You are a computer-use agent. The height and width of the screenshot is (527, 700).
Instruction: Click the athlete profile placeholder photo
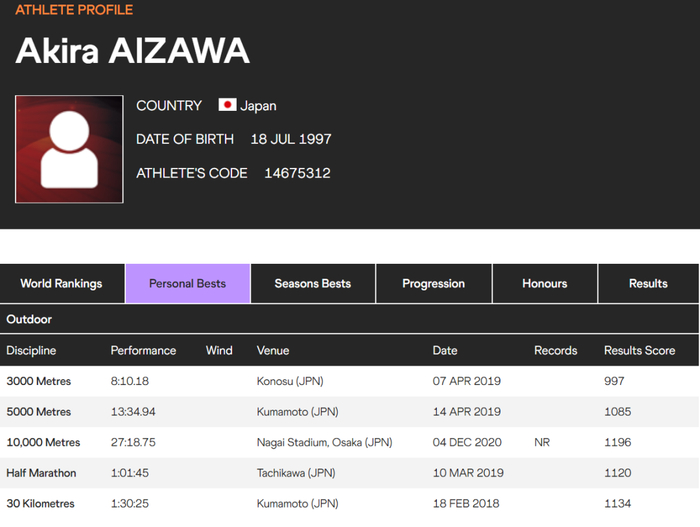[x=69, y=150]
